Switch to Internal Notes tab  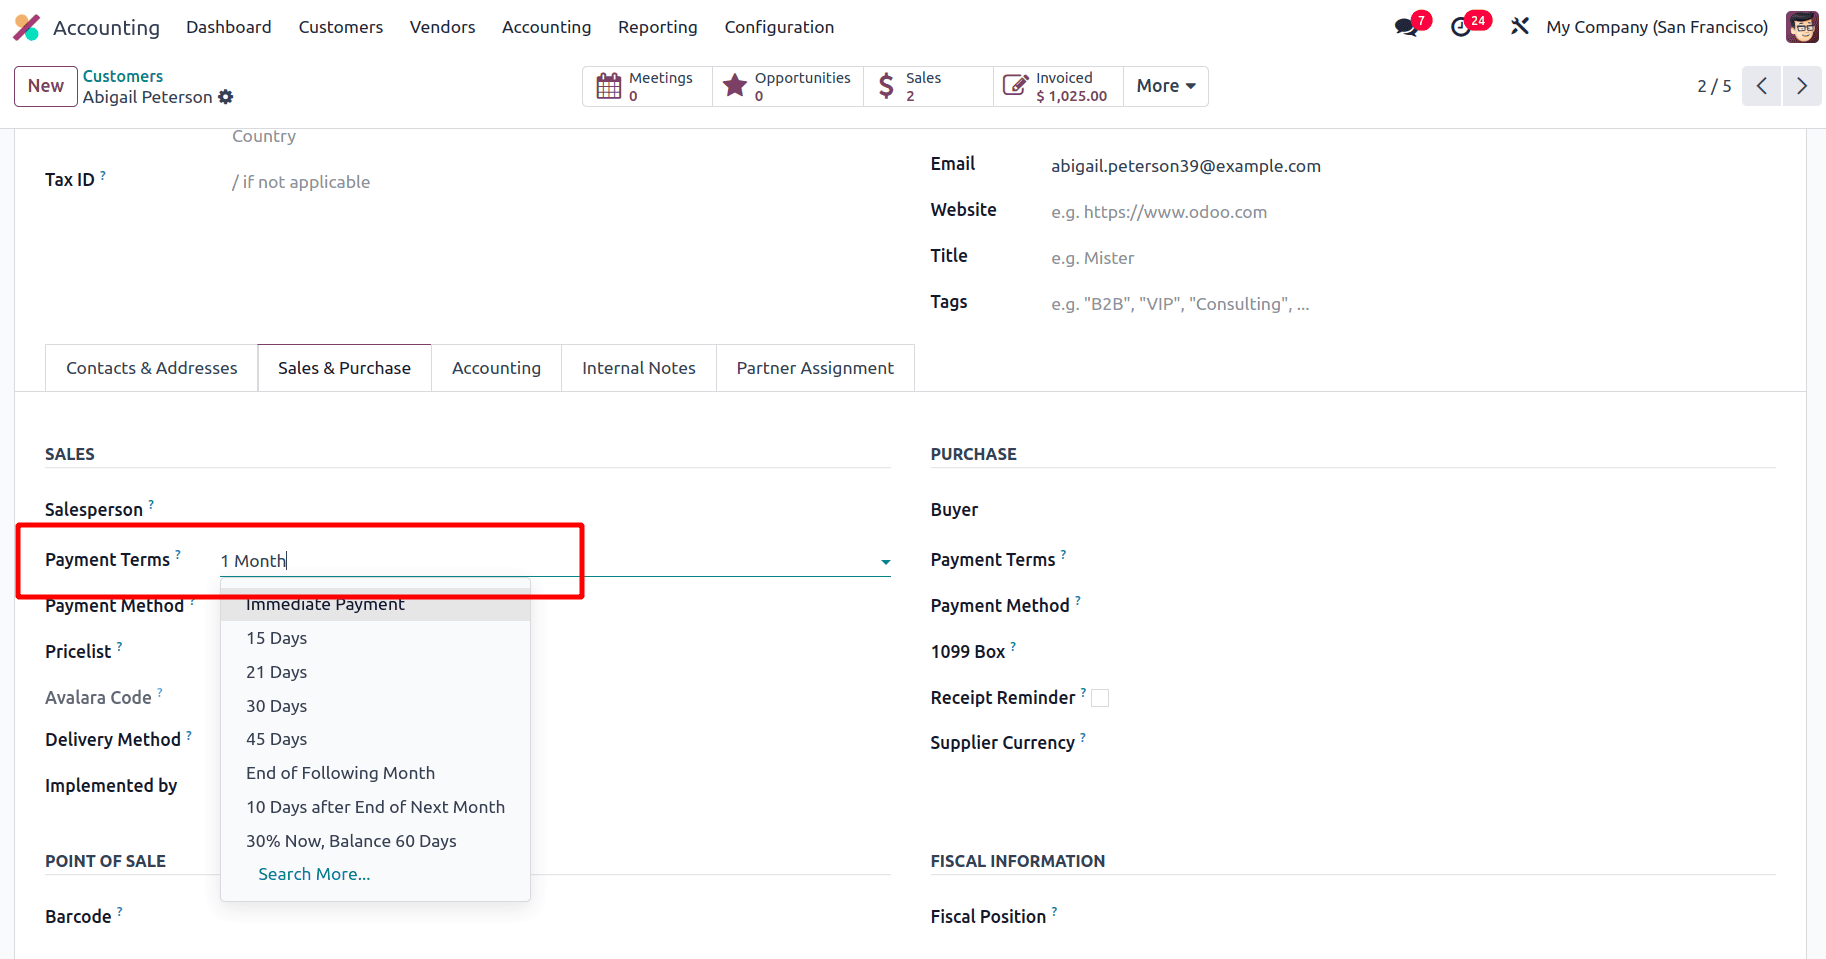pos(639,368)
